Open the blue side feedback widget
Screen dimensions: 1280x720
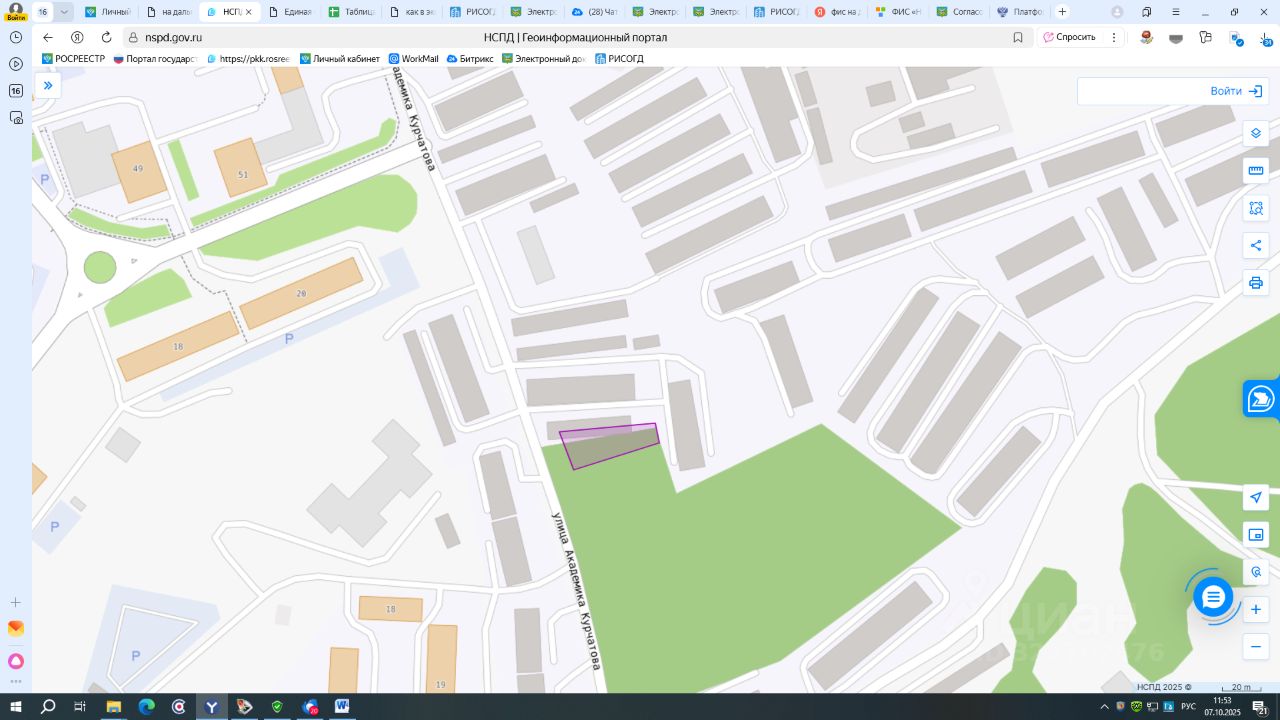coord(1261,398)
